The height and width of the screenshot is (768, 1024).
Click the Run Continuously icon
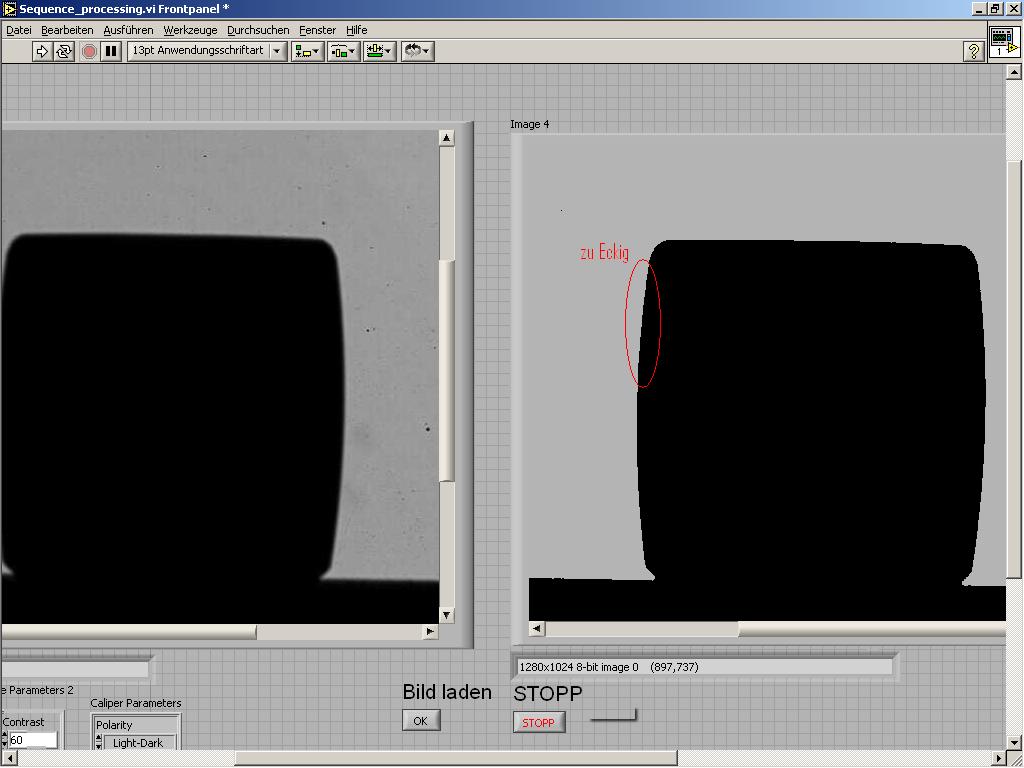(x=64, y=51)
